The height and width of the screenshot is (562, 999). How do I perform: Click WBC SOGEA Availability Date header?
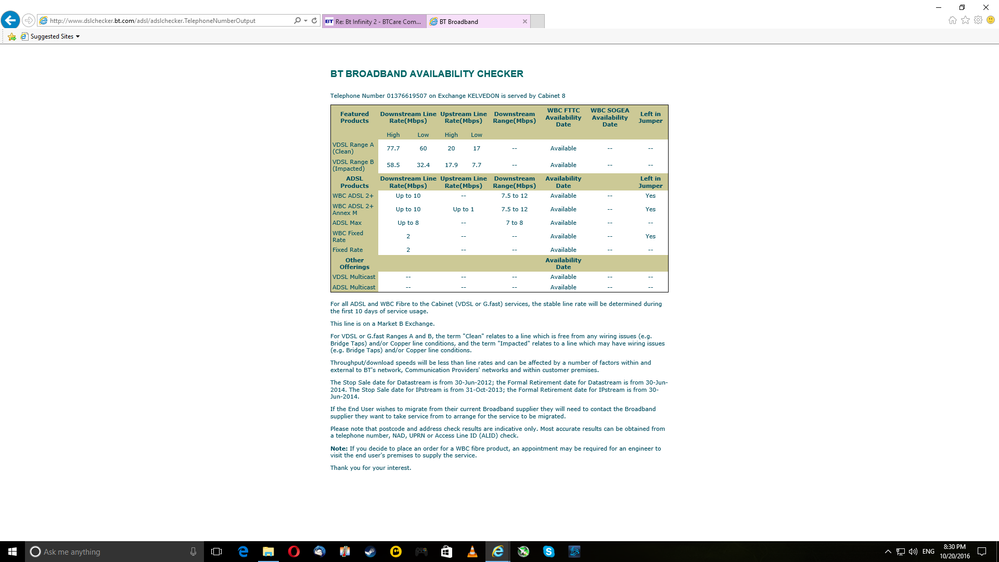610,117
